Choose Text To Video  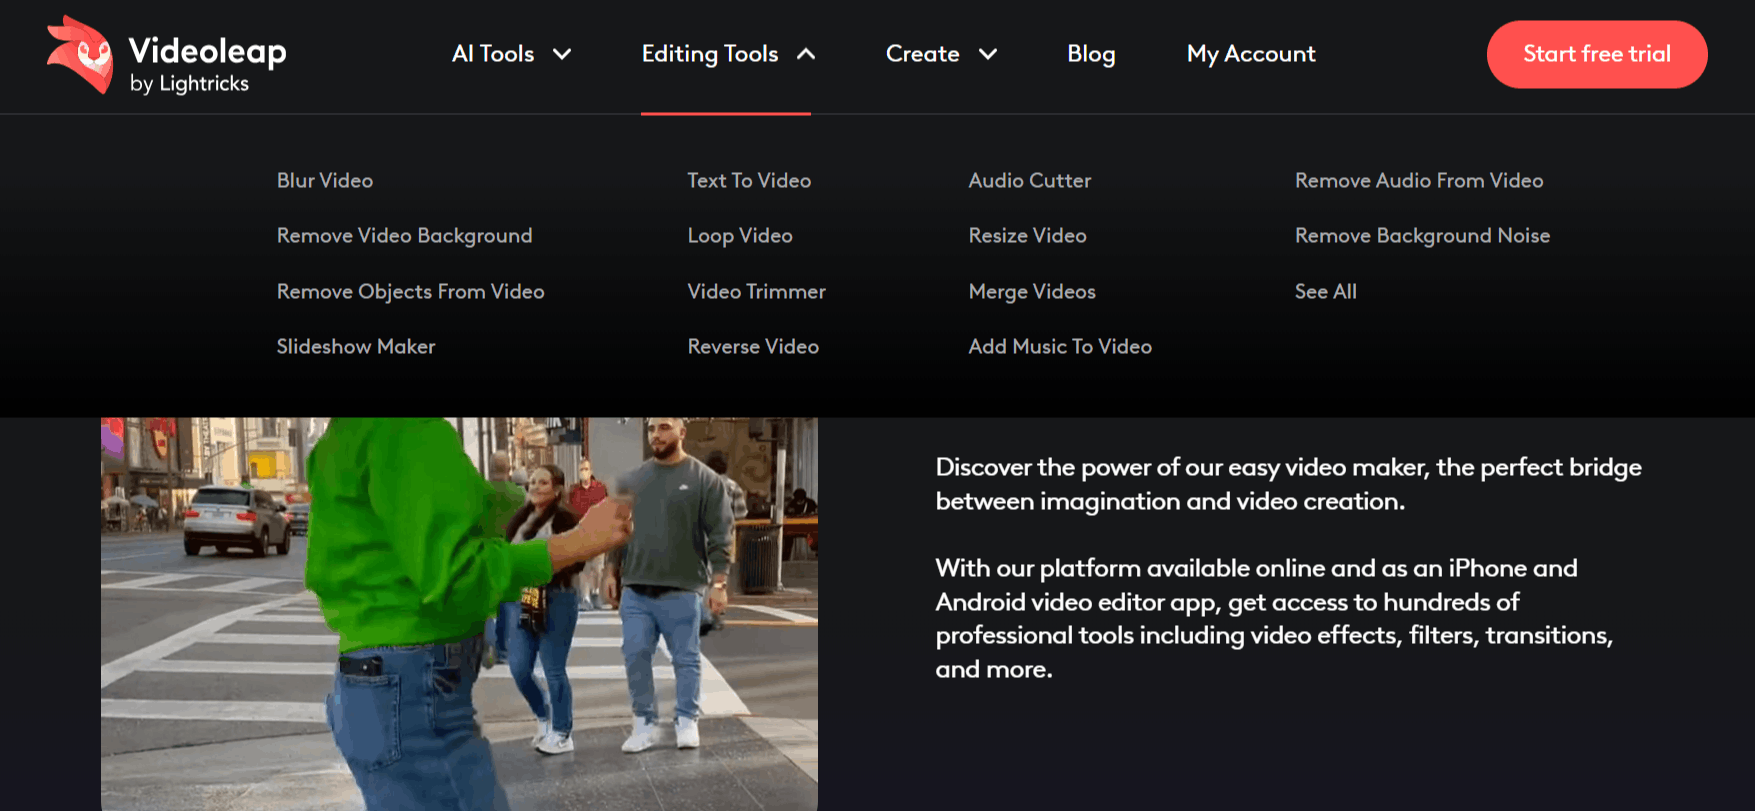tap(749, 181)
